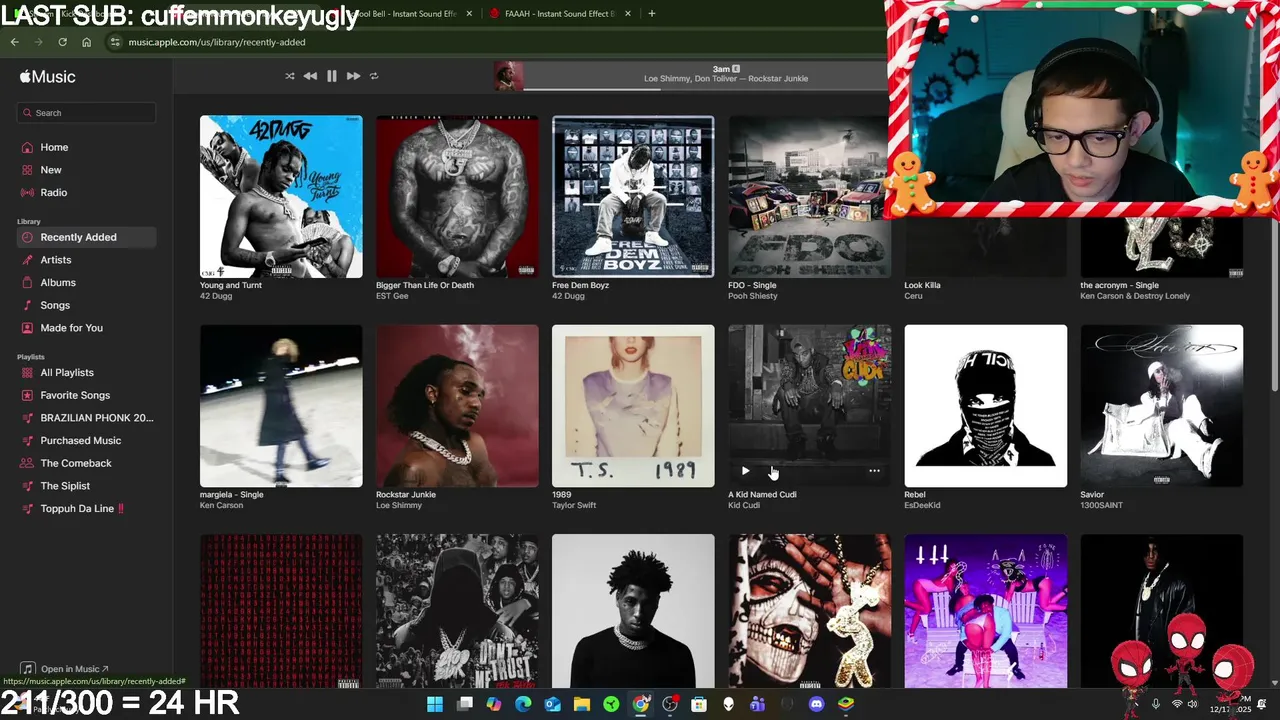Open the BRAZILIAN PHONK playlist
Image resolution: width=1280 pixels, height=720 pixels.
tap(86, 418)
